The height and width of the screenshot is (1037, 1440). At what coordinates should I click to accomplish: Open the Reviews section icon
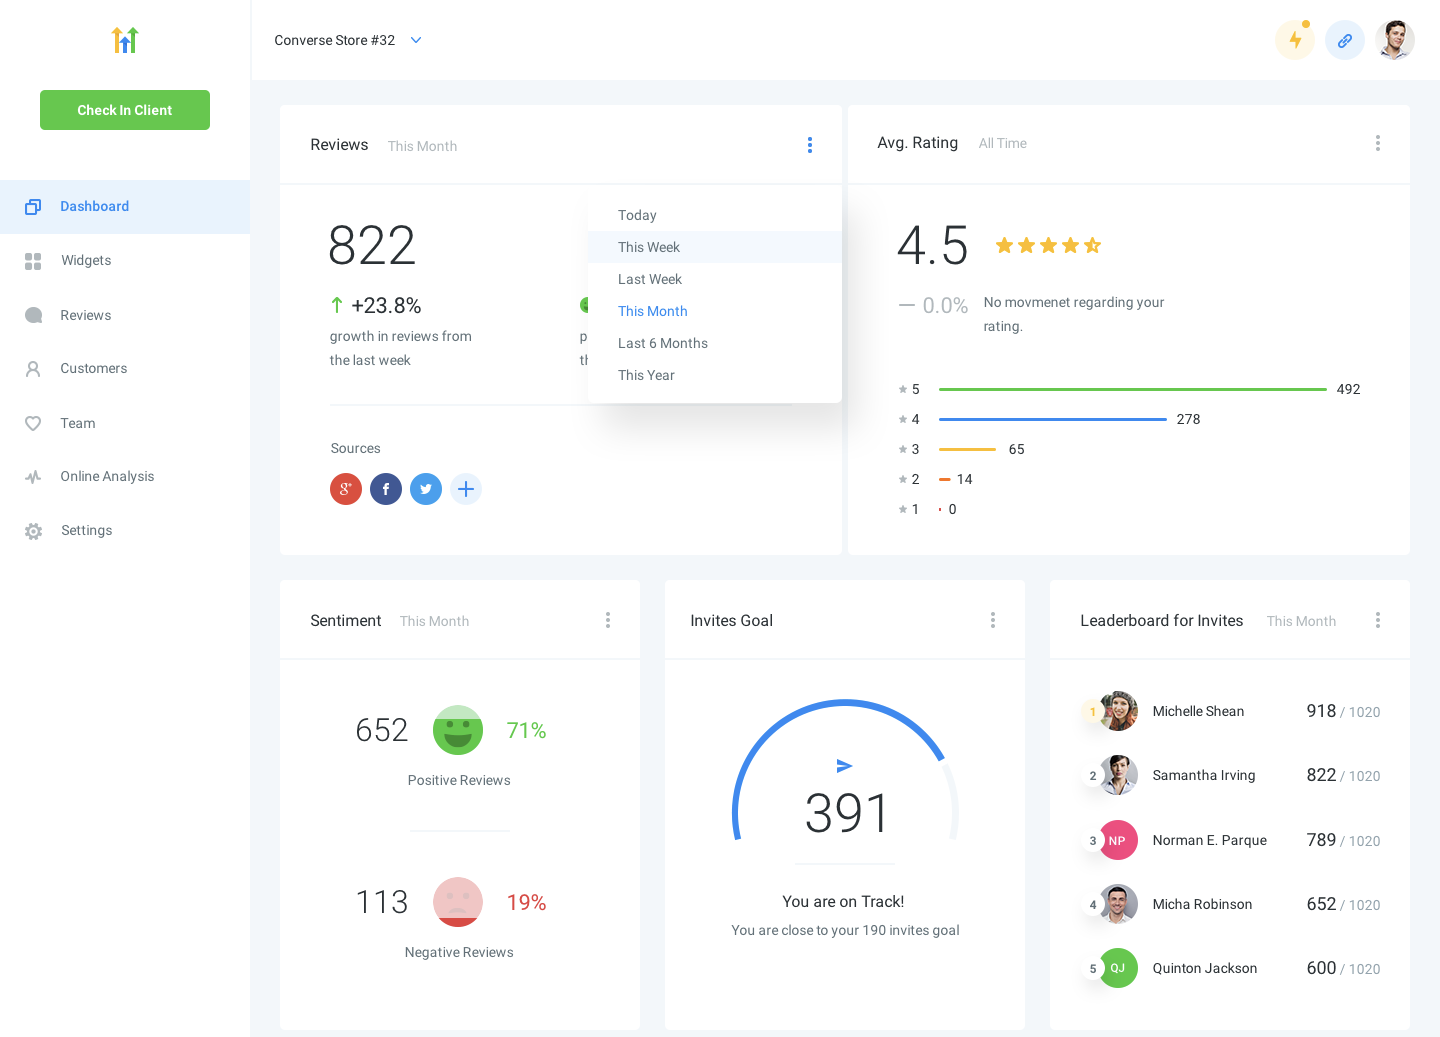33,315
